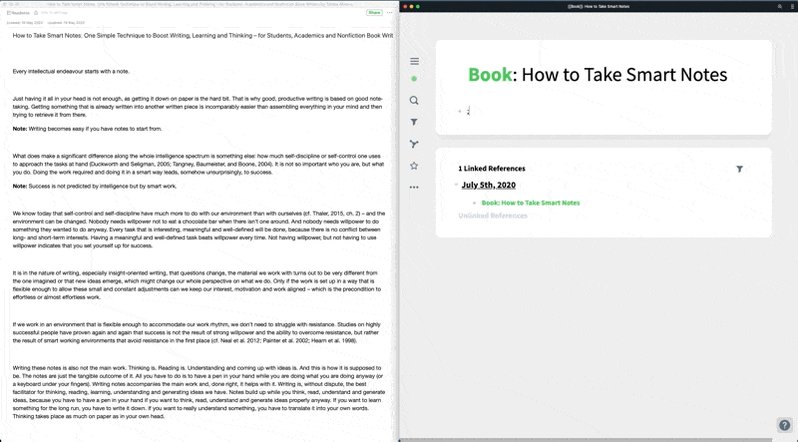The height and width of the screenshot is (442, 798).
Task: Click paragraph starting 'If we work in an environment'
Action: pos(196,333)
